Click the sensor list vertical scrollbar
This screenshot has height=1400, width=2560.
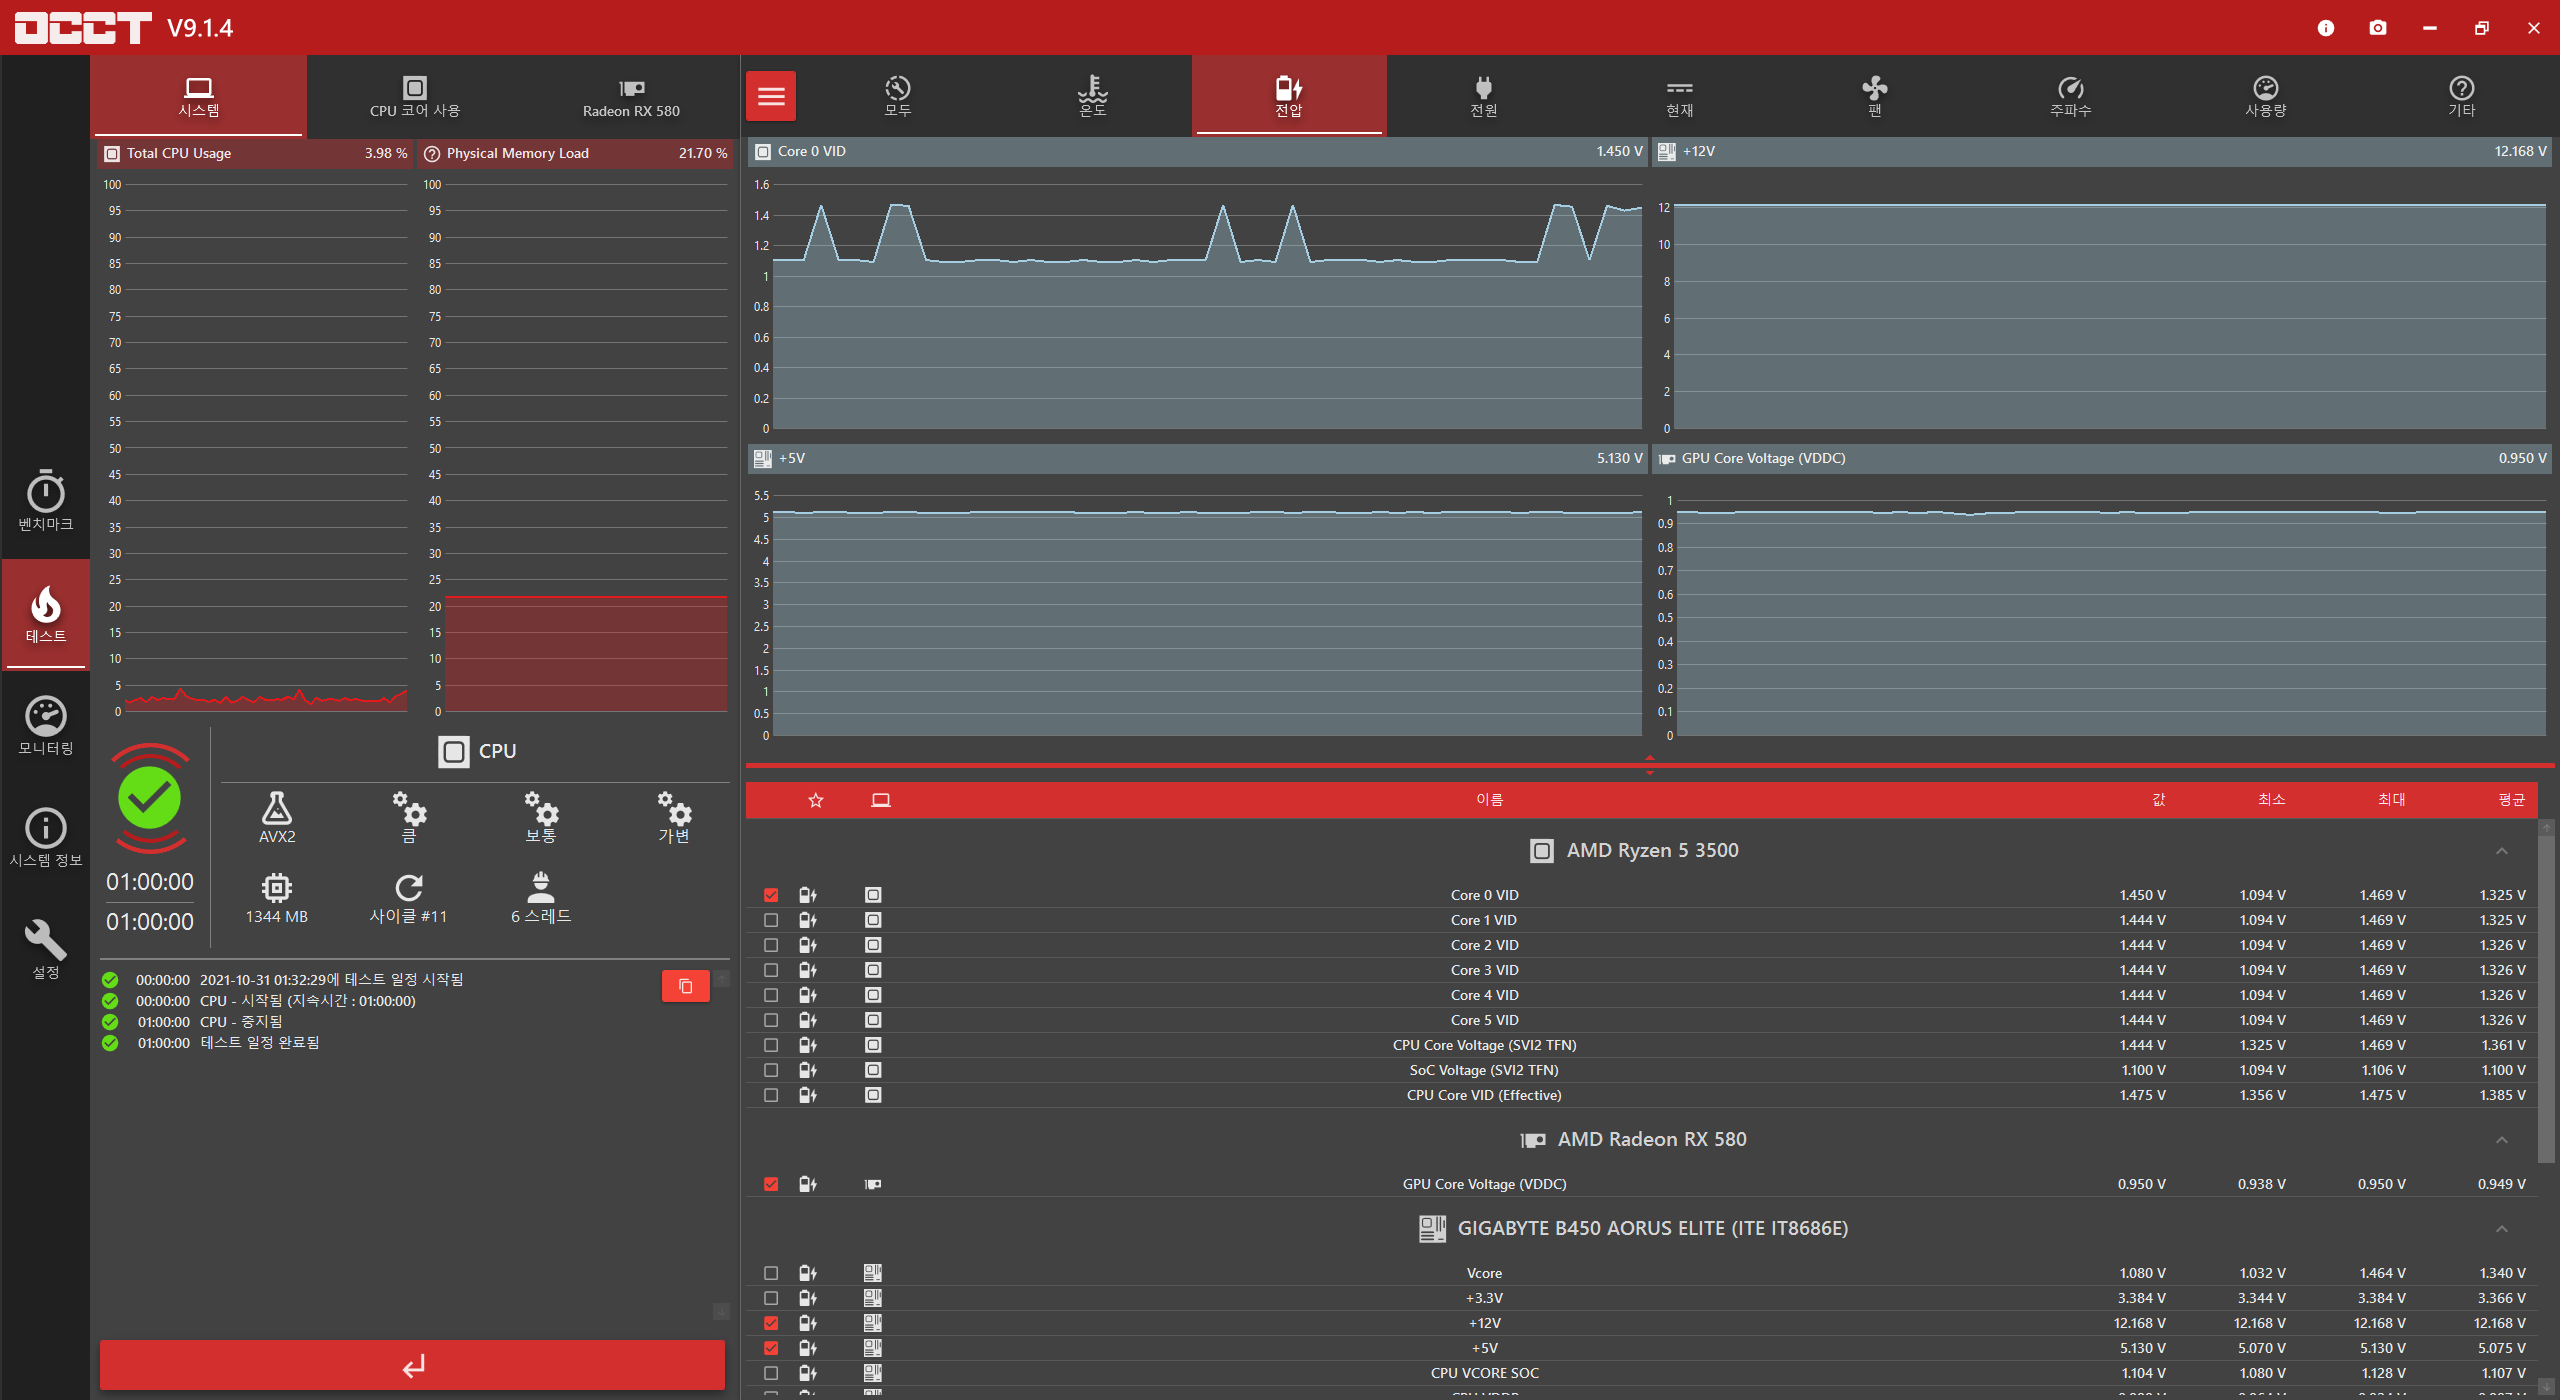[2547, 1000]
